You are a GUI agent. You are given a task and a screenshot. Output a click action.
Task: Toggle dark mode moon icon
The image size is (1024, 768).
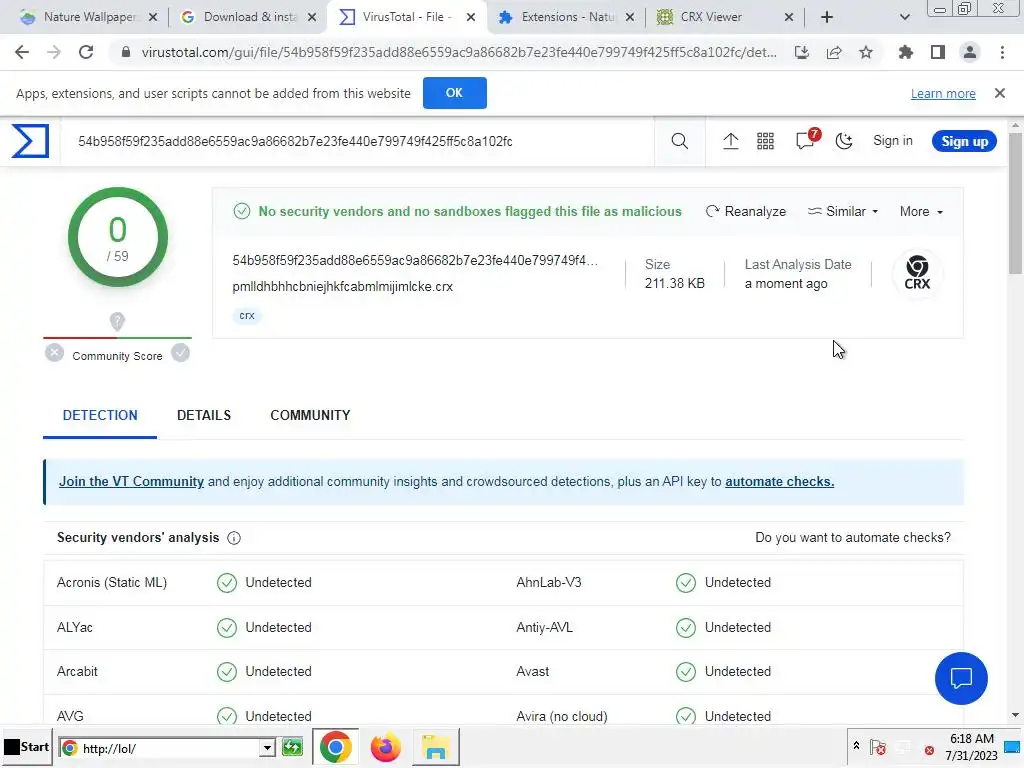(844, 141)
